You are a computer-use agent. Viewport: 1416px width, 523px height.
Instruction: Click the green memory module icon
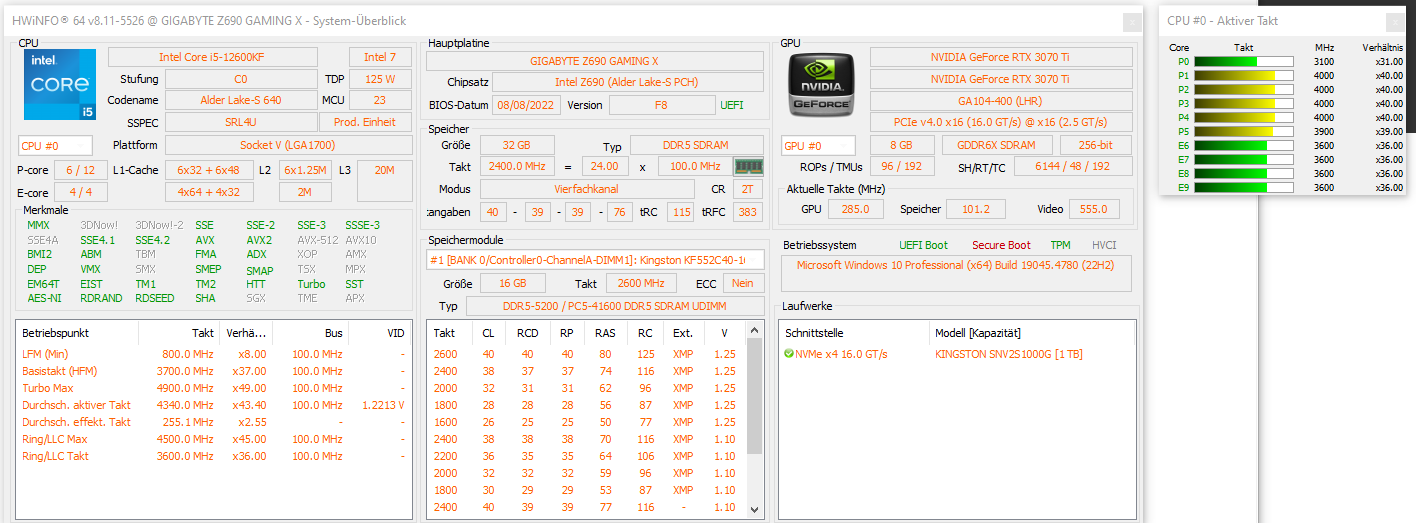748,166
